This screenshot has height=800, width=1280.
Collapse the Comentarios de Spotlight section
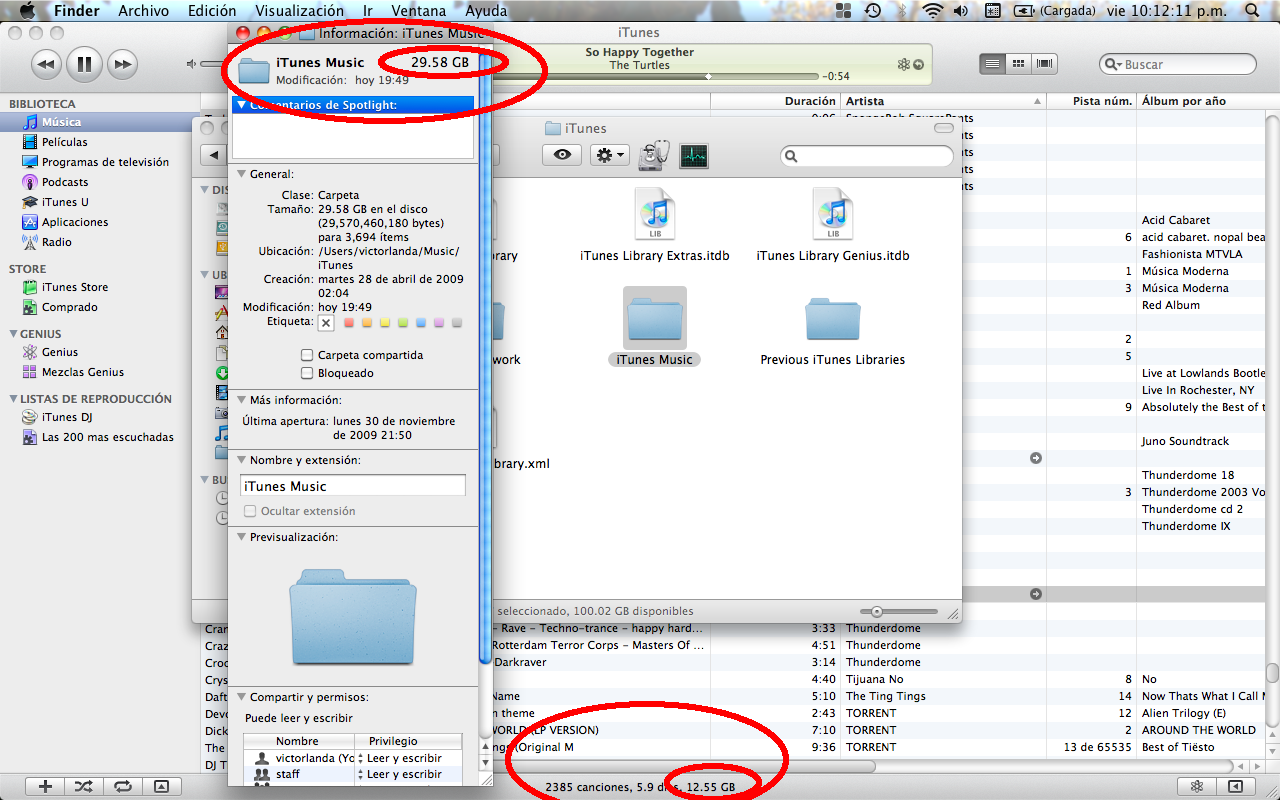coord(240,104)
